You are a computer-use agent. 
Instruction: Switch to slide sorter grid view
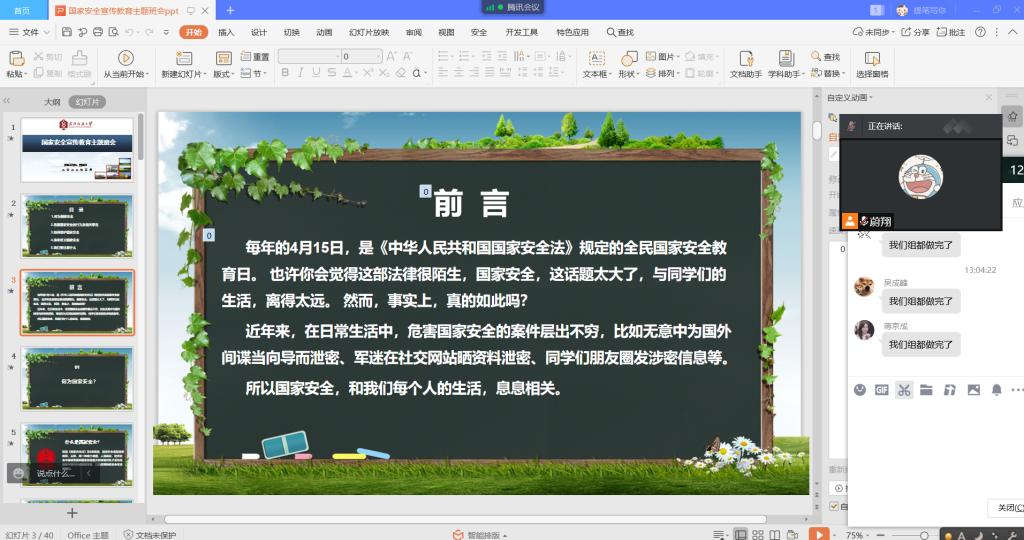tap(759, 535)
